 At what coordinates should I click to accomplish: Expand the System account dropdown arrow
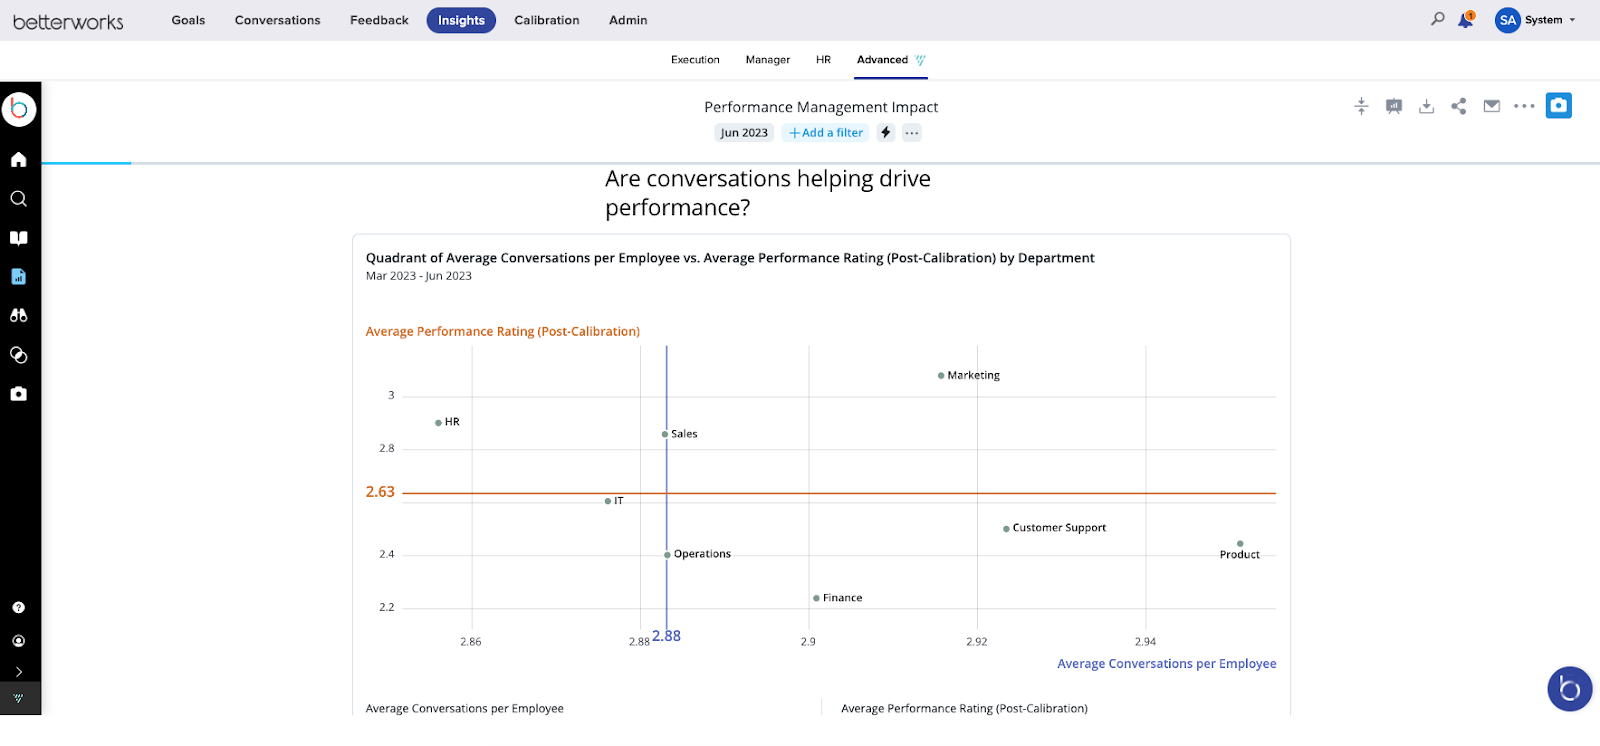pos(1572,20)
